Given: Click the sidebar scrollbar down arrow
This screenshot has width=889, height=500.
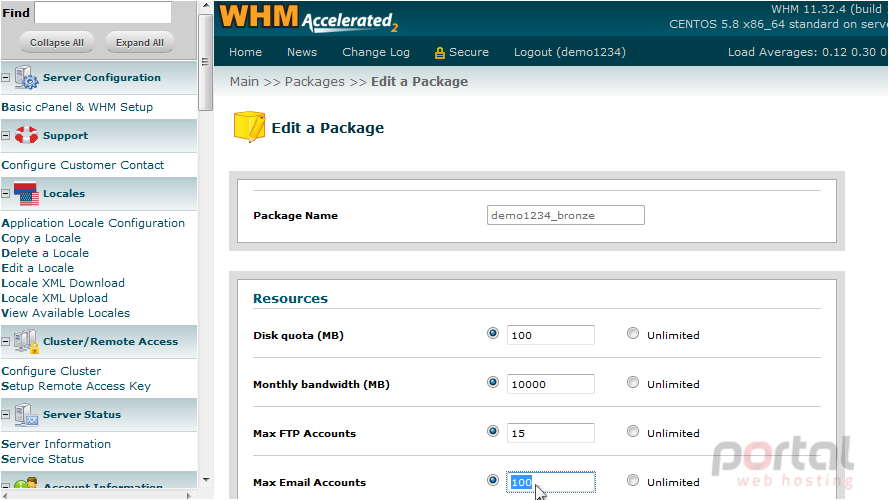Looking at the screenshot, I should (206, 480).
